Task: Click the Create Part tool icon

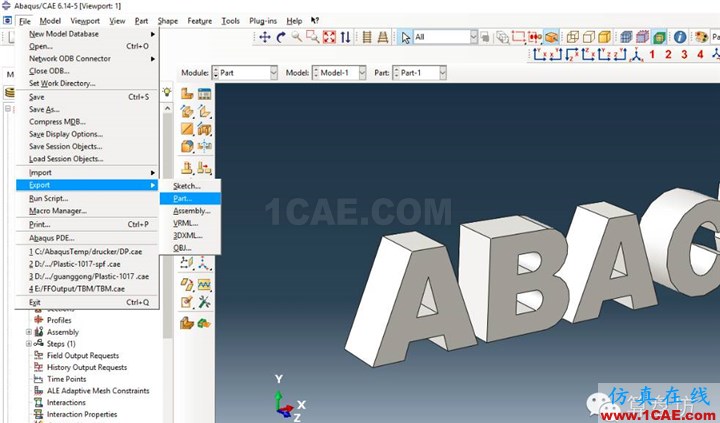Action: point(187,93)
